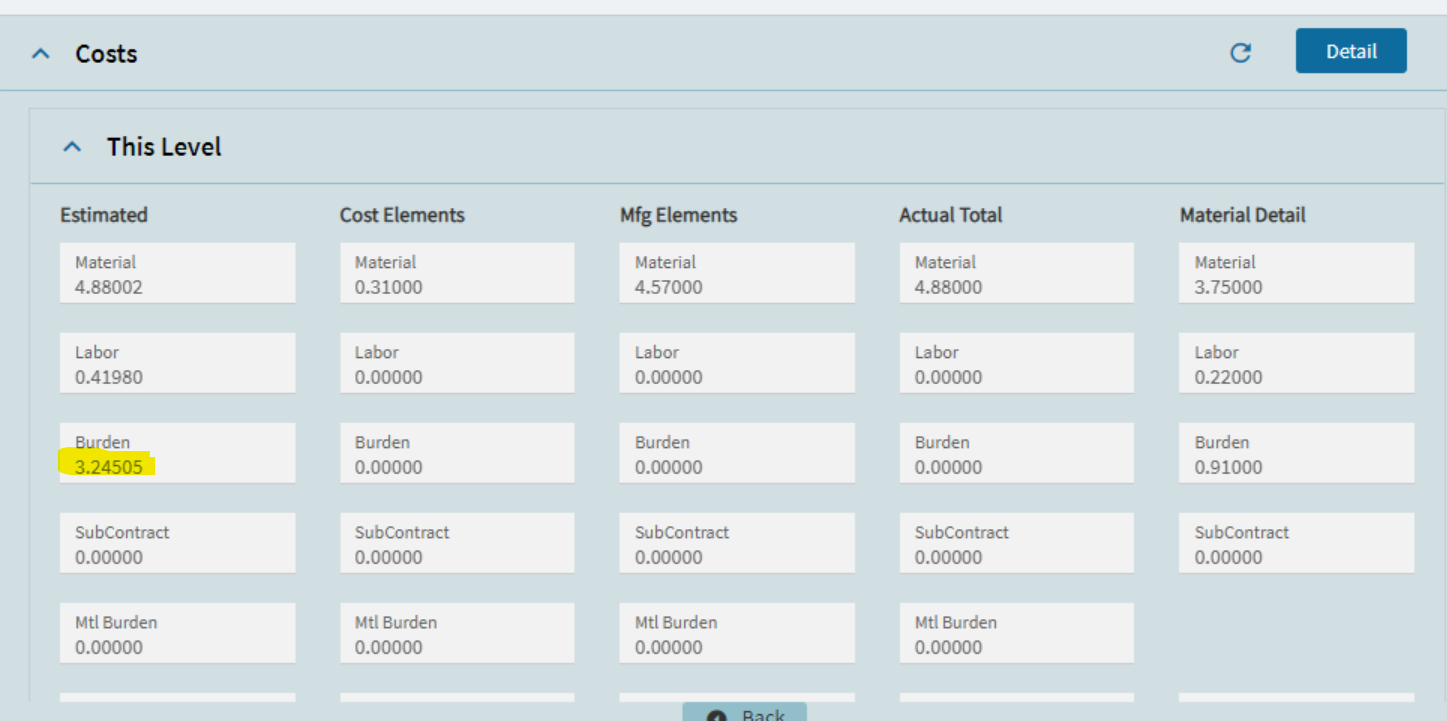Select the Mfg Elements Labor field
1447x721 pixels.
click(737, 363)
